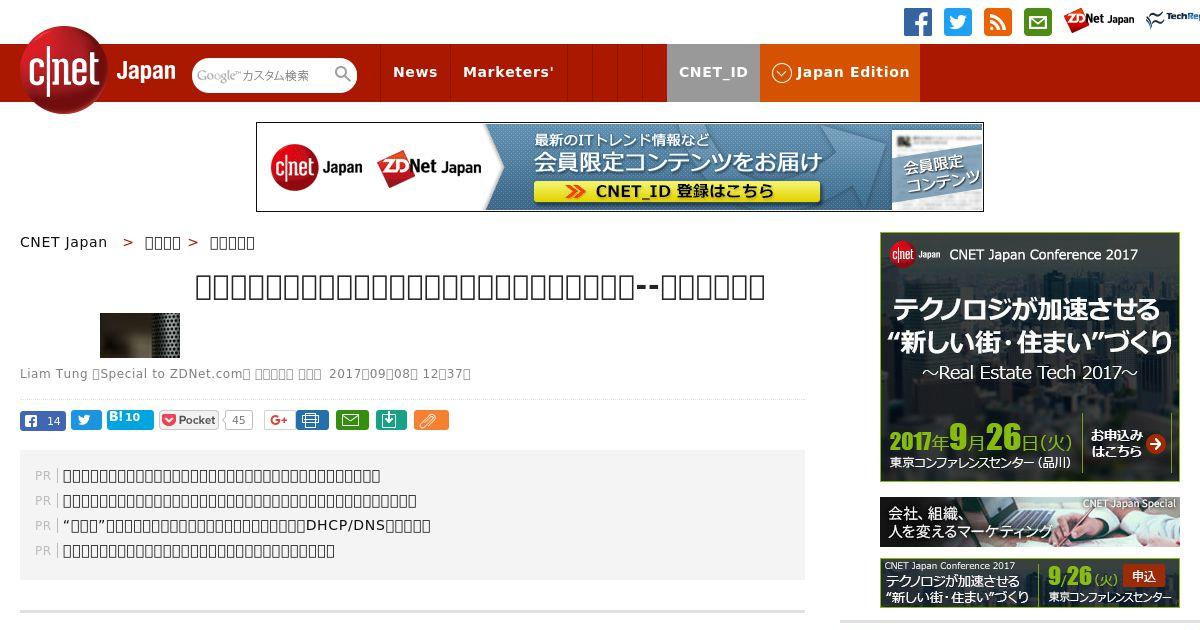The width and height of the screenshot is (1200, 630).
Task: Go to CNET Japan home logo
Action: pos(98,71)
